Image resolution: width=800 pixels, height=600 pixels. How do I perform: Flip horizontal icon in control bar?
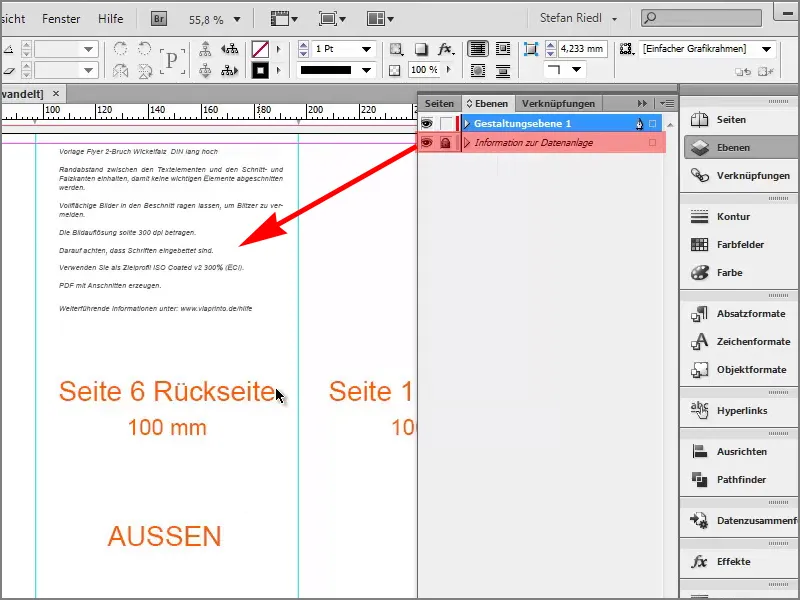coord(120,70)
